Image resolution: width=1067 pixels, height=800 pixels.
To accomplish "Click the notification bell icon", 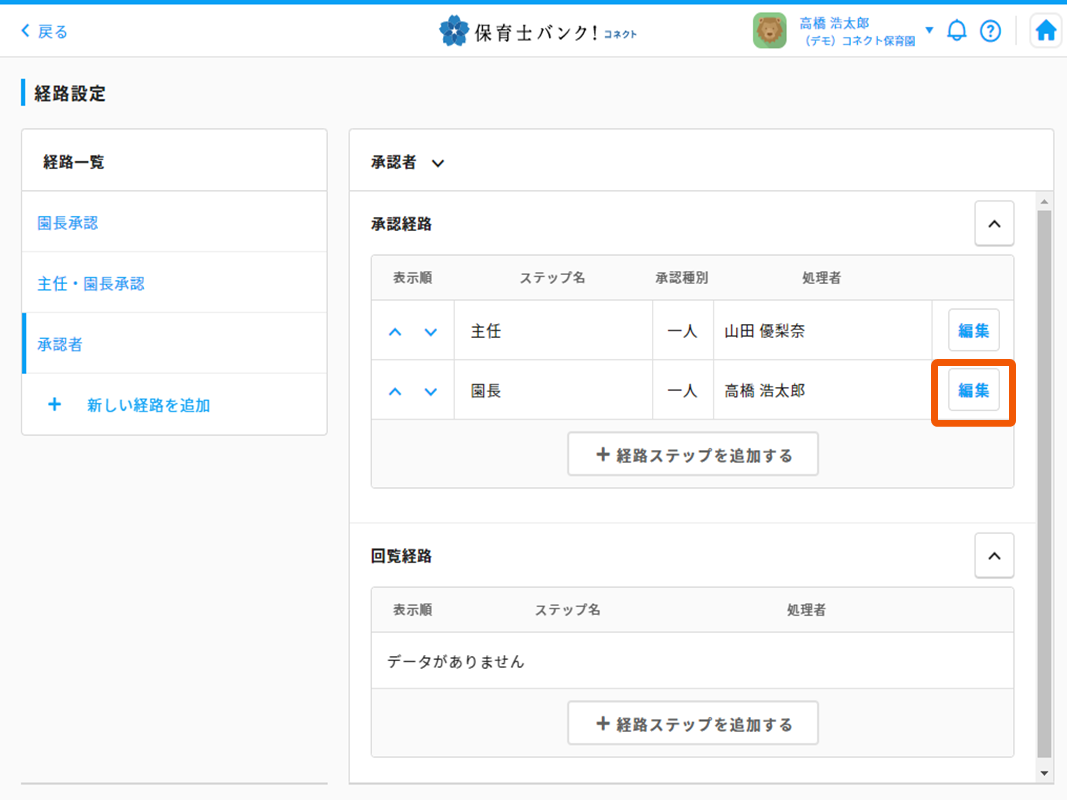I will 957,31.
